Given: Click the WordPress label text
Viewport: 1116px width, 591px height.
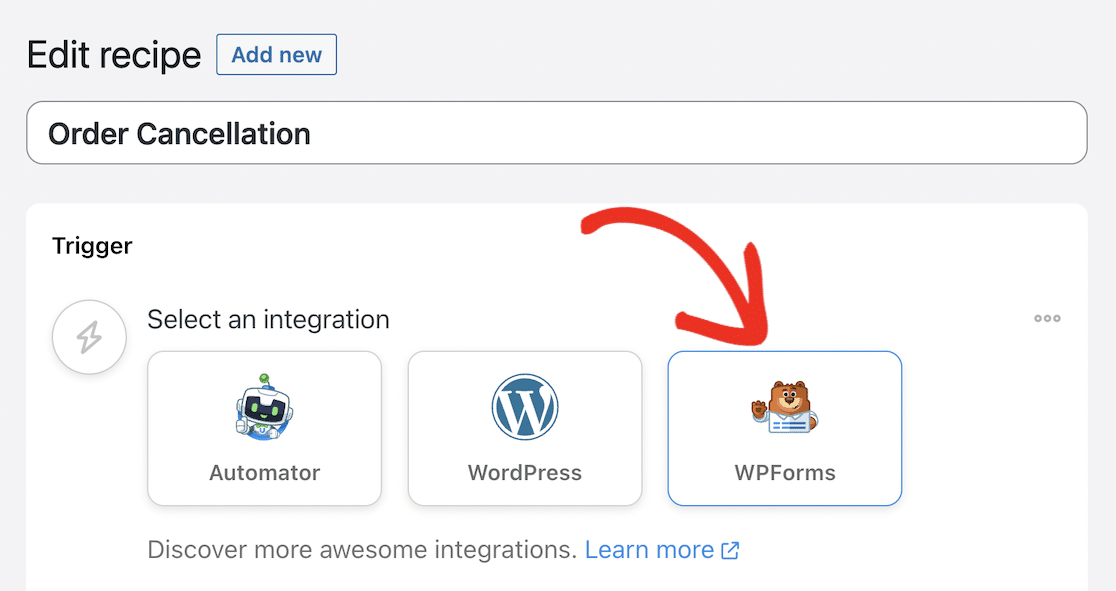Looking at the screenshot, I should (525, 473).
